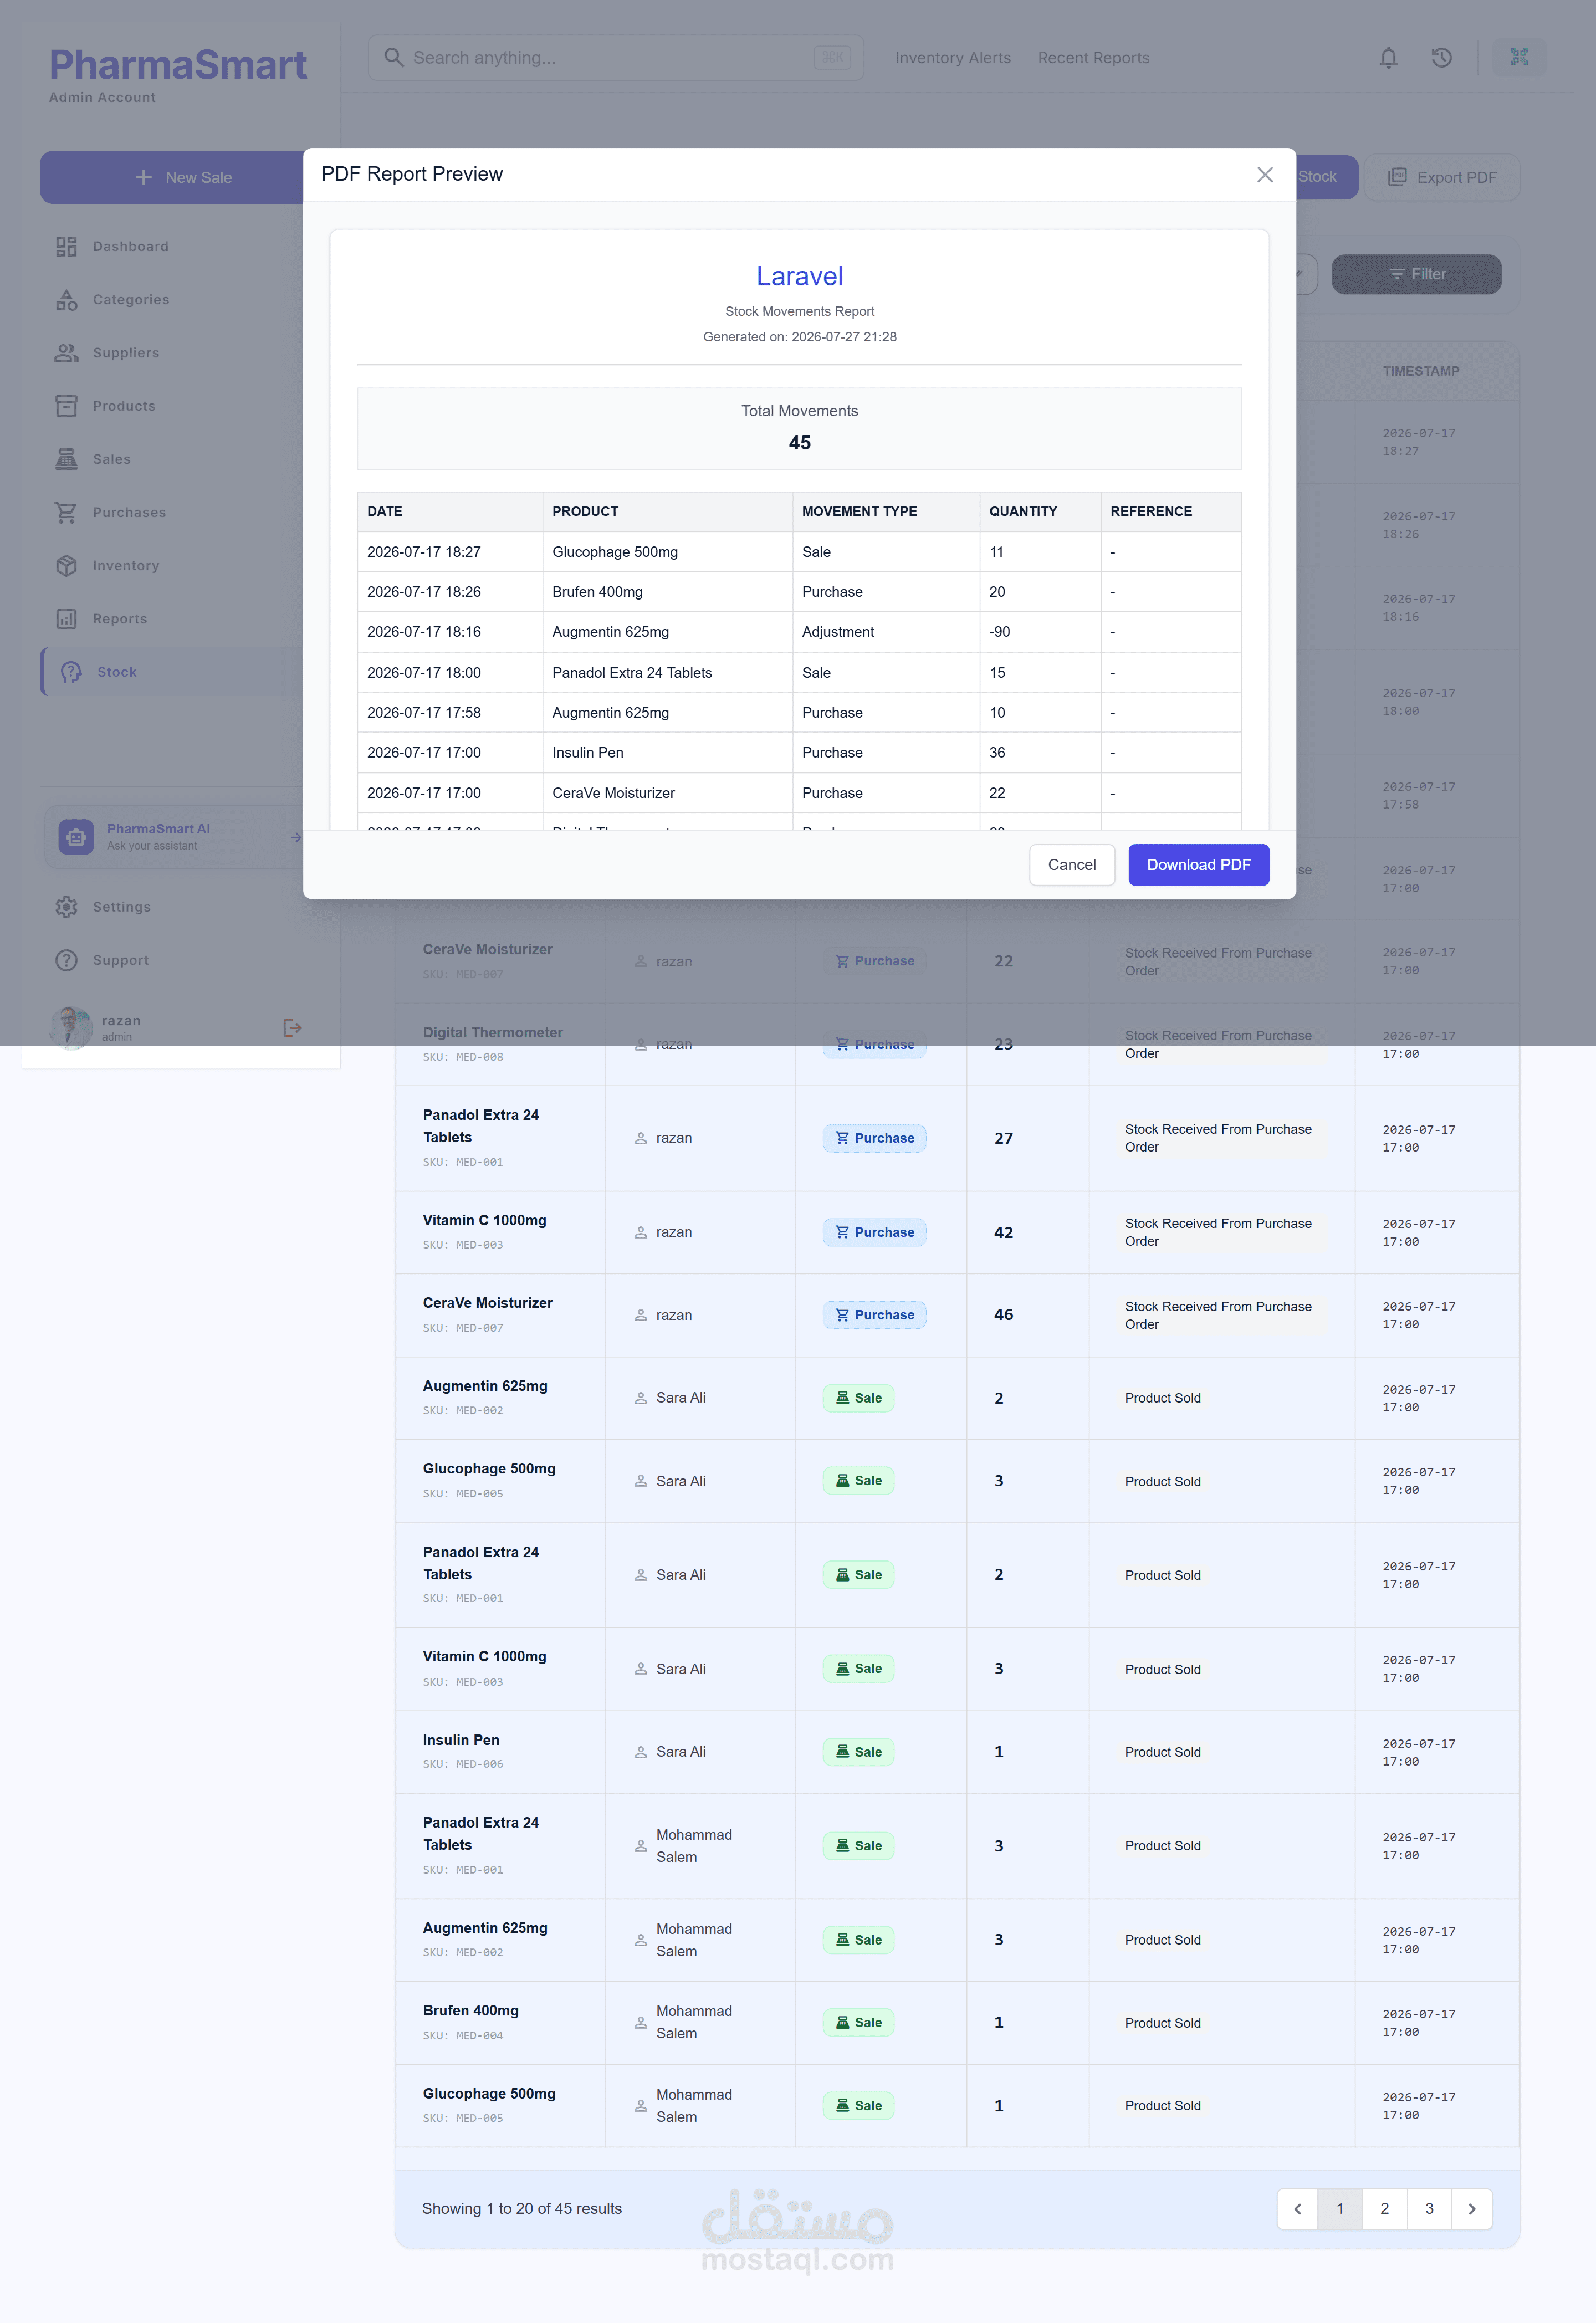Focus the Search anything field
Screen dimensions: 1596x2323
(x=616, y=58)
